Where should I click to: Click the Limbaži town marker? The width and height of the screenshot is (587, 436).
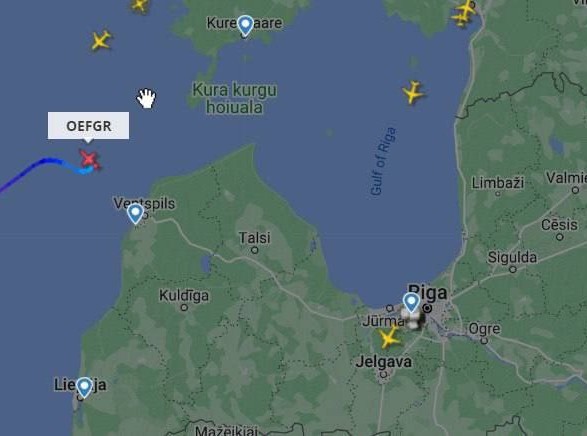pos(498,193)
